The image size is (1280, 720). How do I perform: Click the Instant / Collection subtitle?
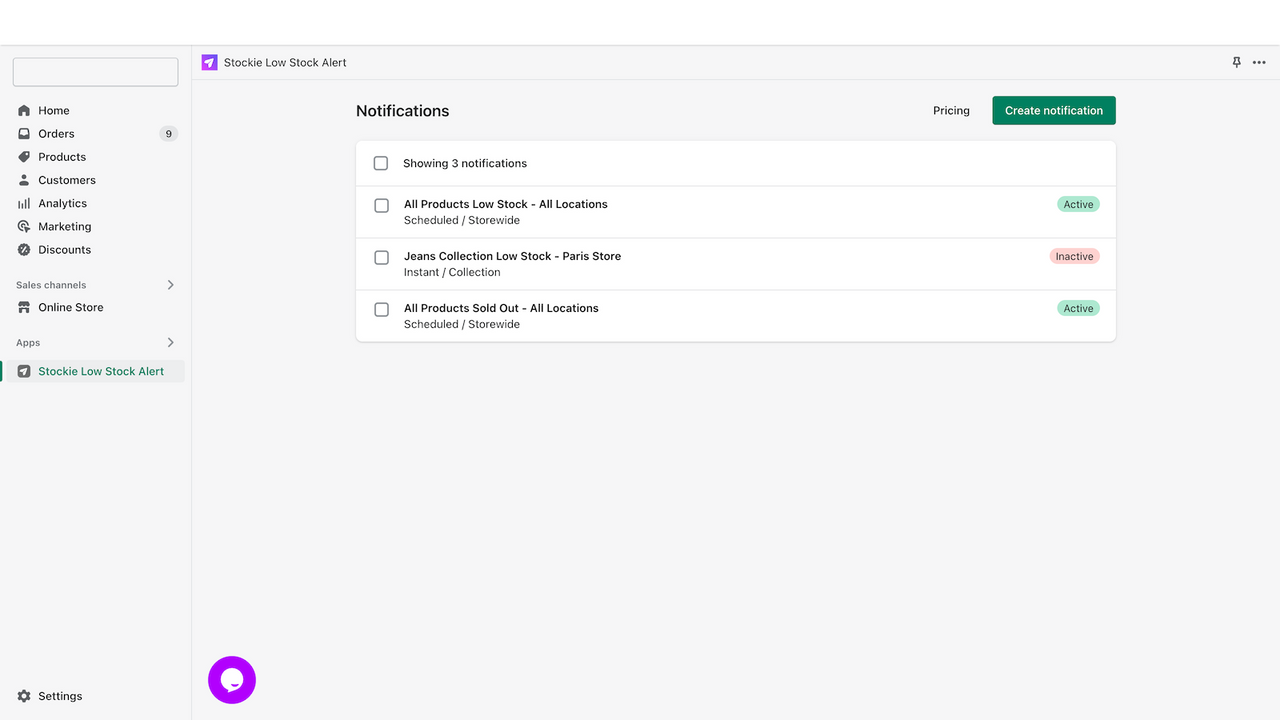click(x=452, y=272)
